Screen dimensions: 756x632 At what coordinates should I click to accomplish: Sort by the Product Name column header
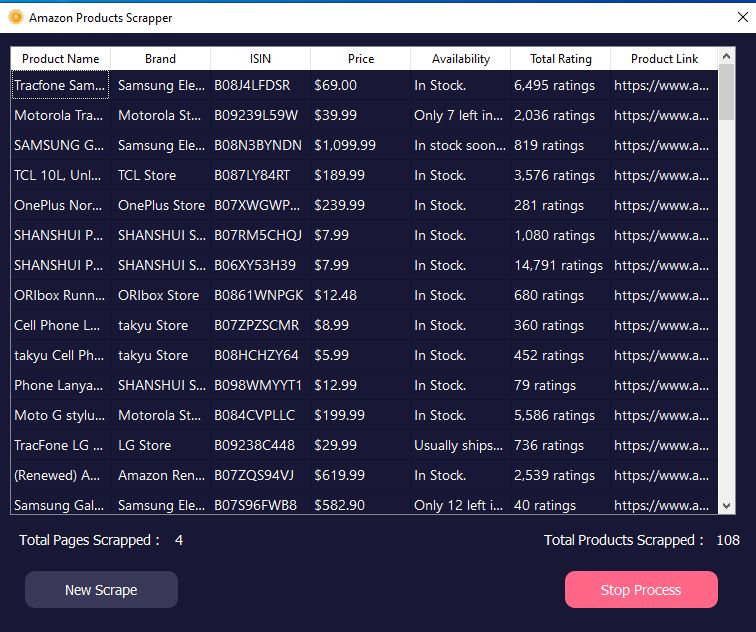click(61, 59)
